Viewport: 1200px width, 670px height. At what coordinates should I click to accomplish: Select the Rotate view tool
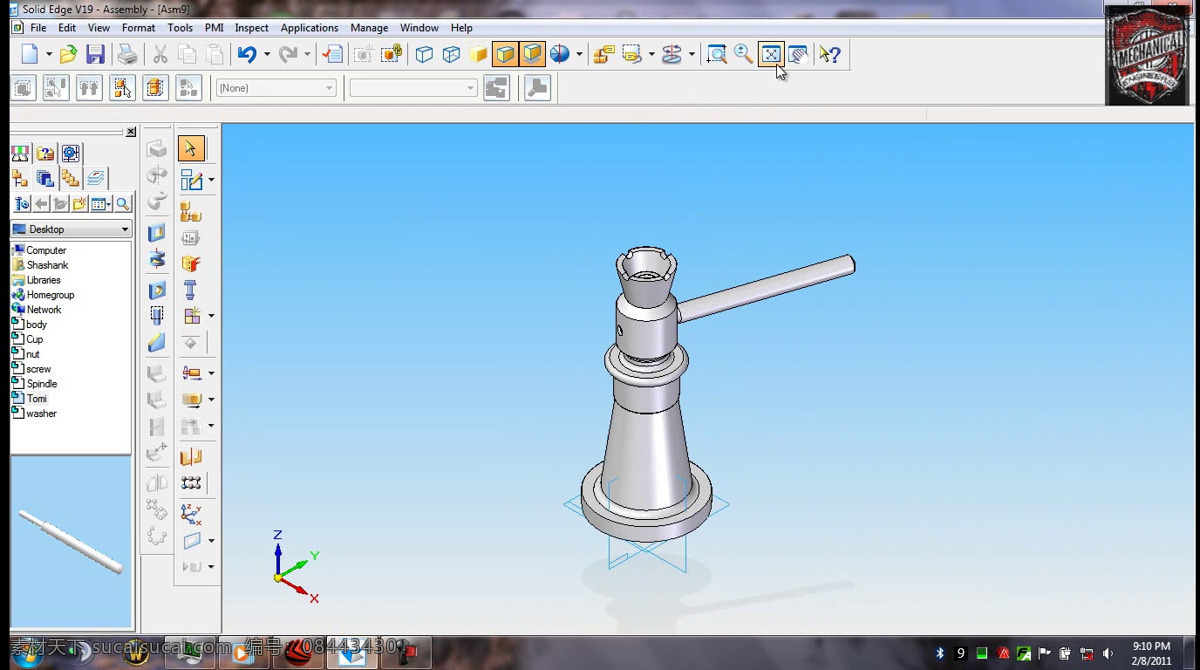[x=672, y=54]
